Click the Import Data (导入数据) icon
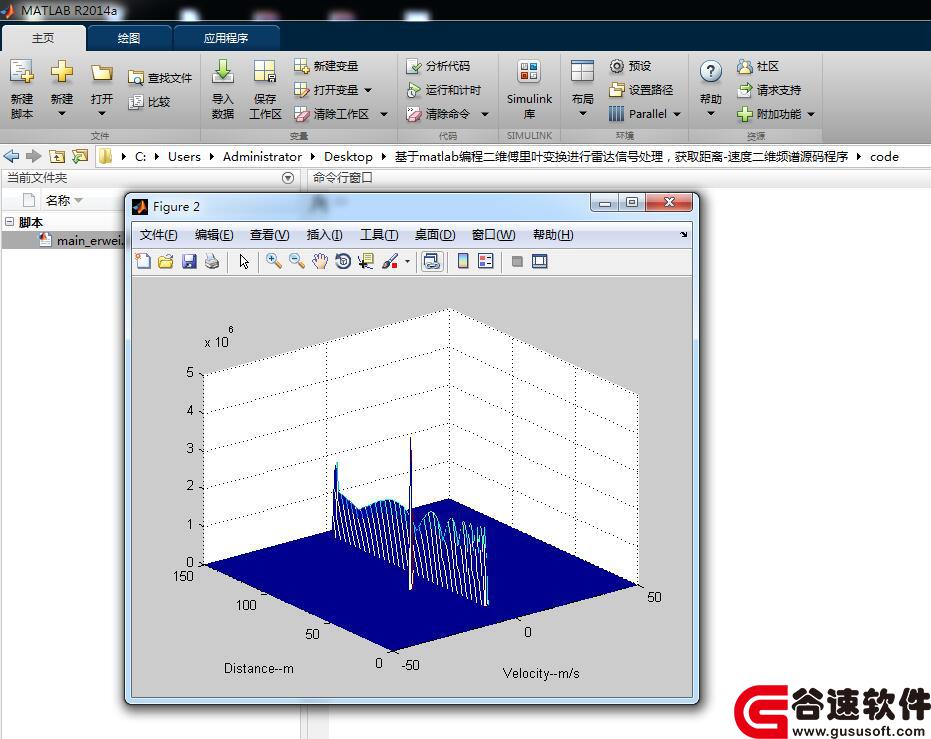Image resolution: width=931 pixels, height=739 pixels. point(223,72)
